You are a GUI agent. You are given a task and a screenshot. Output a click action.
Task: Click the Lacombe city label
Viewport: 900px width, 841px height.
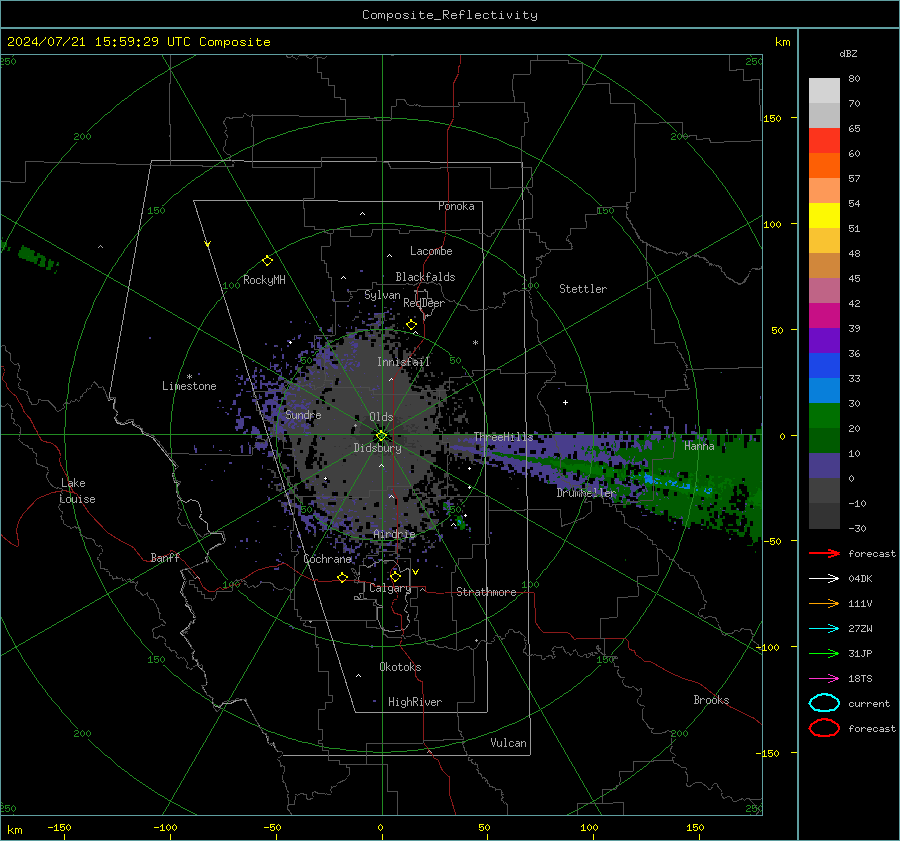(431, 251)
